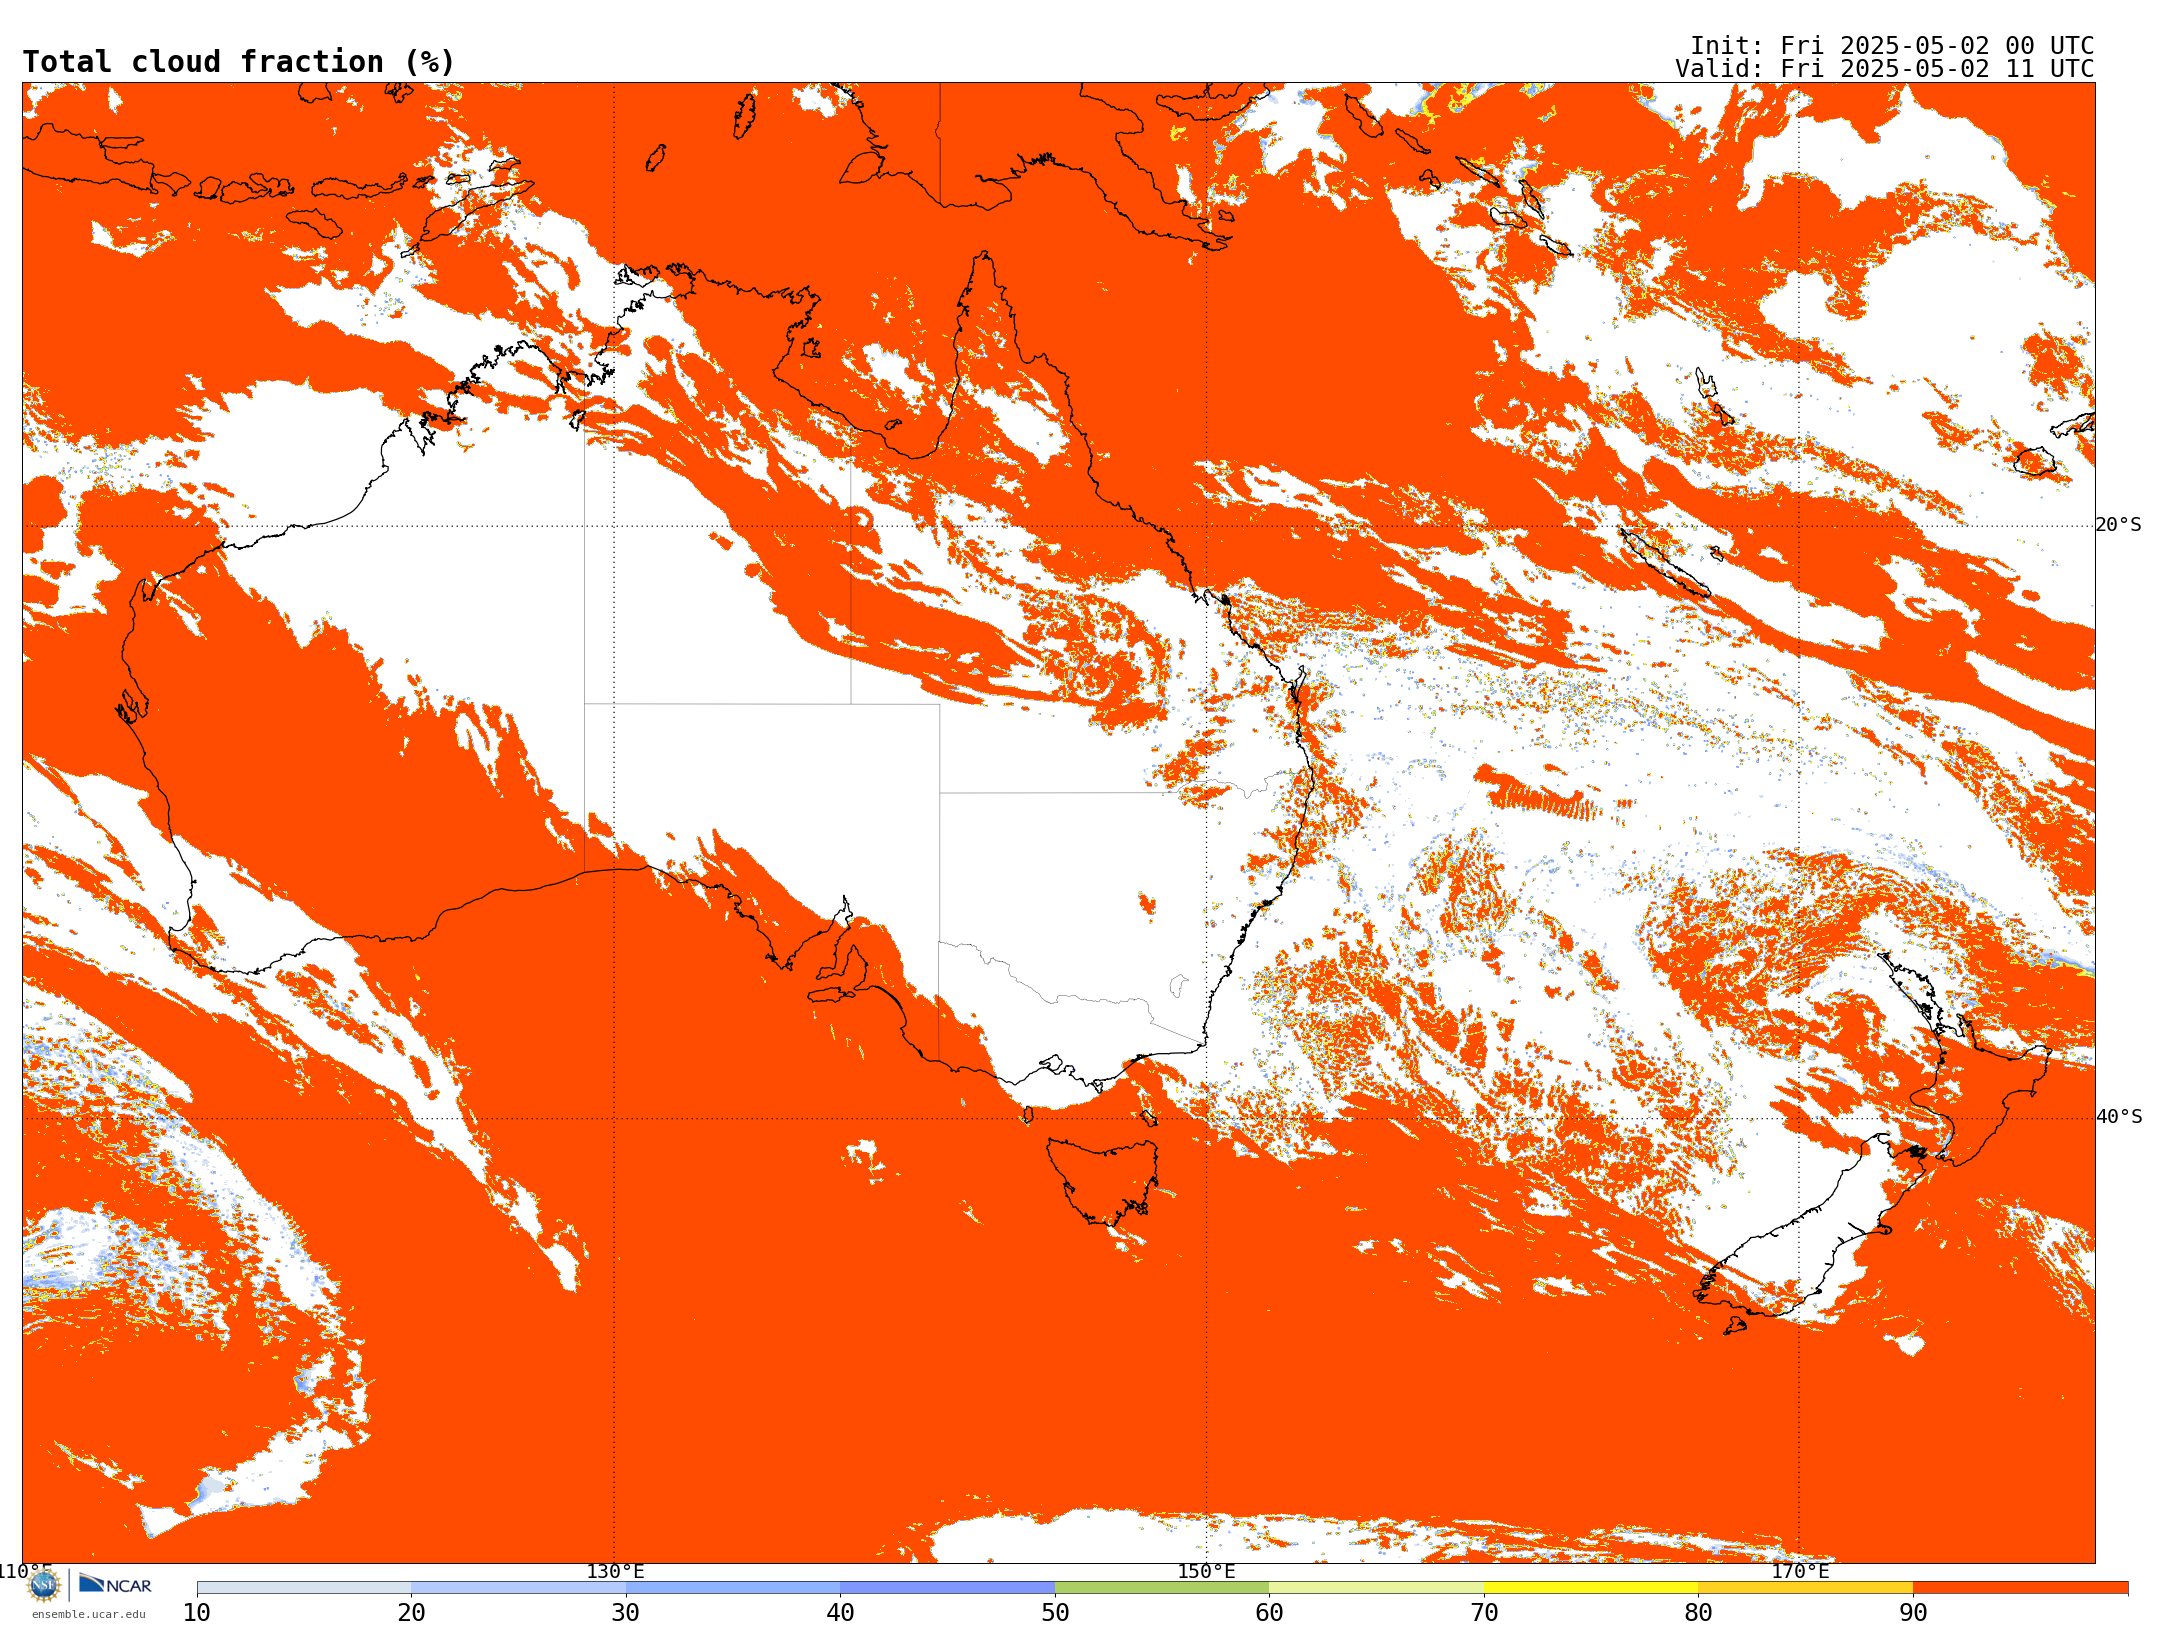This screenshot has height=1626, width=2160.
Task: Click the 150°E longitude label
Action: coord(1206,1571)
